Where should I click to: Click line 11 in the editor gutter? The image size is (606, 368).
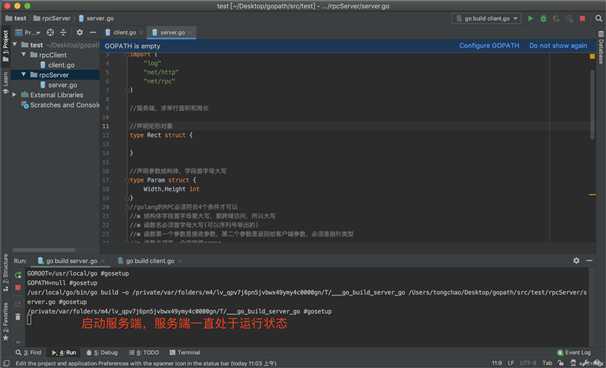[106, 126]
